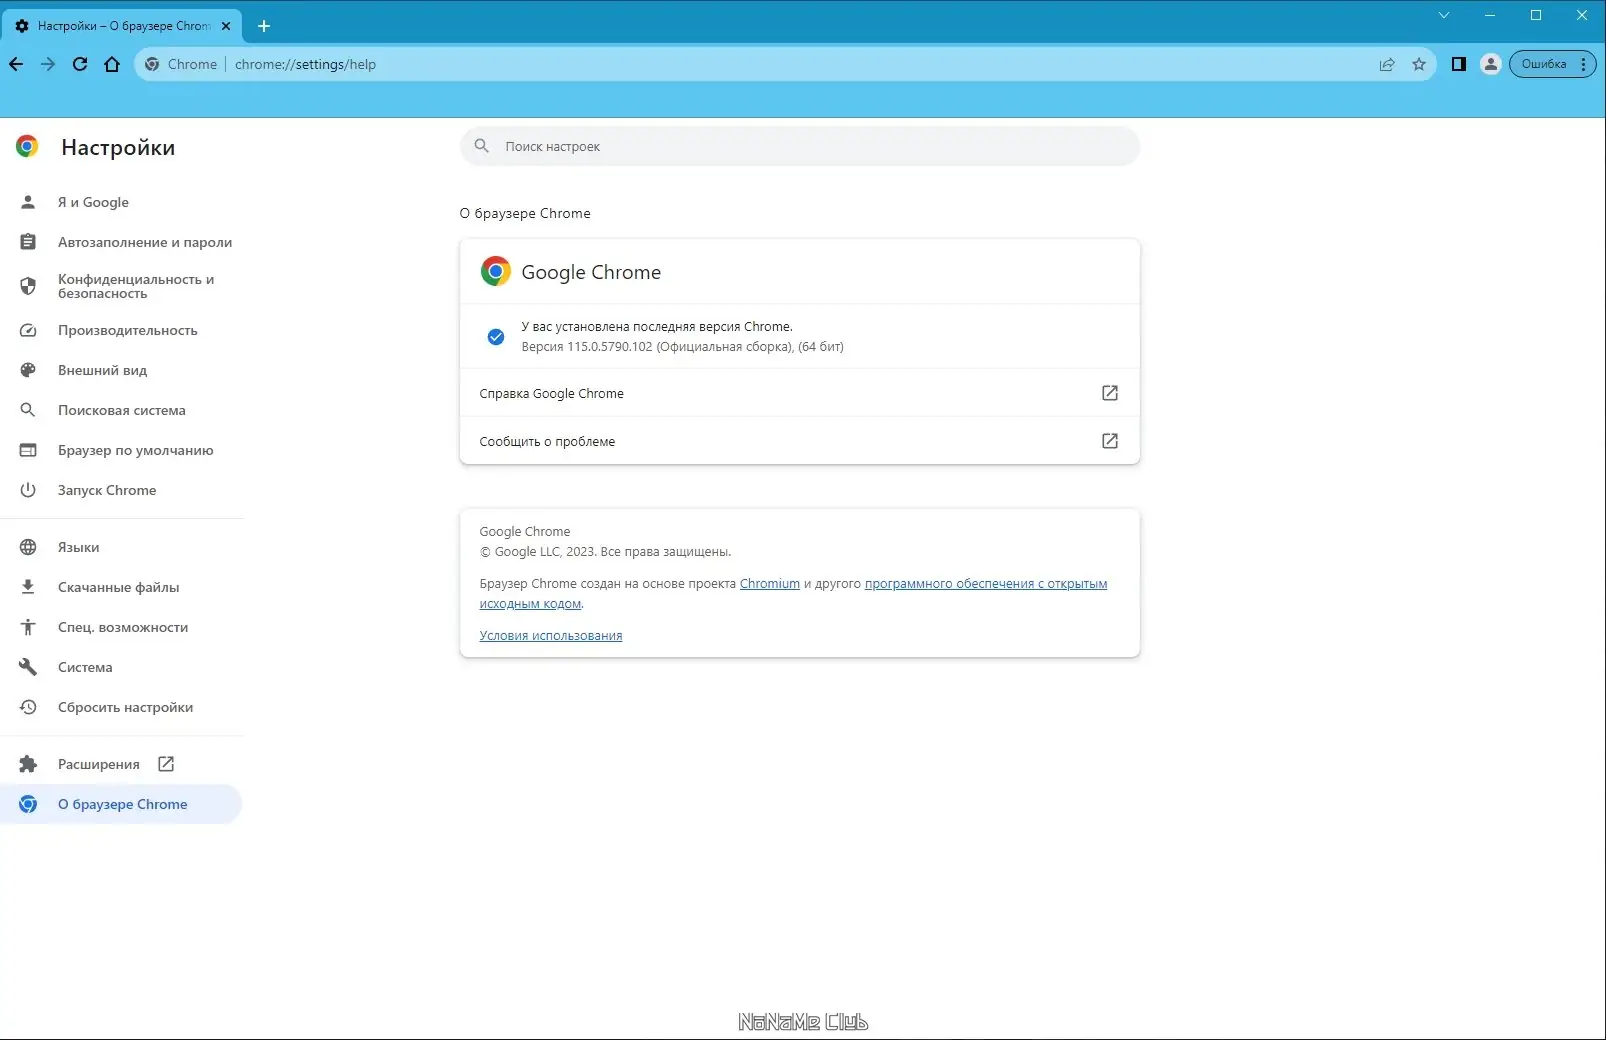Click the wrench icon beside Система

[28, 667]
